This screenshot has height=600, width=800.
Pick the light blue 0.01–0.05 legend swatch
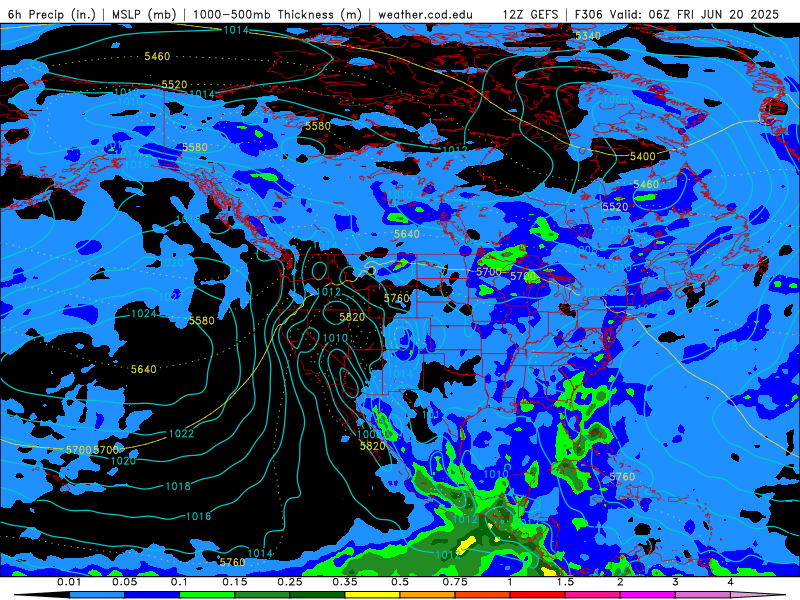[x=97, y=595]
